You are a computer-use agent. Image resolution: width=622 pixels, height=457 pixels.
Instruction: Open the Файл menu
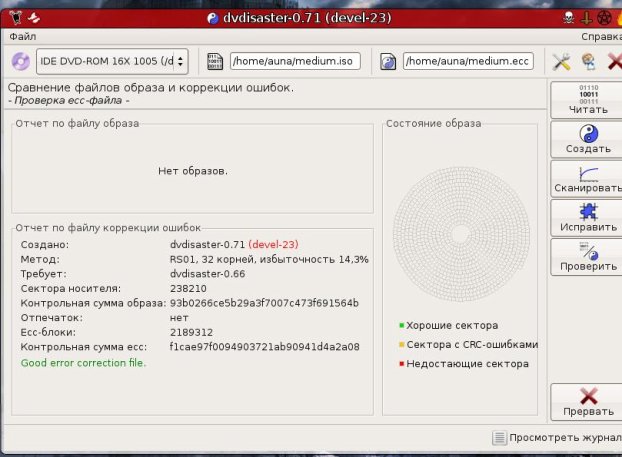click(23, 36)
